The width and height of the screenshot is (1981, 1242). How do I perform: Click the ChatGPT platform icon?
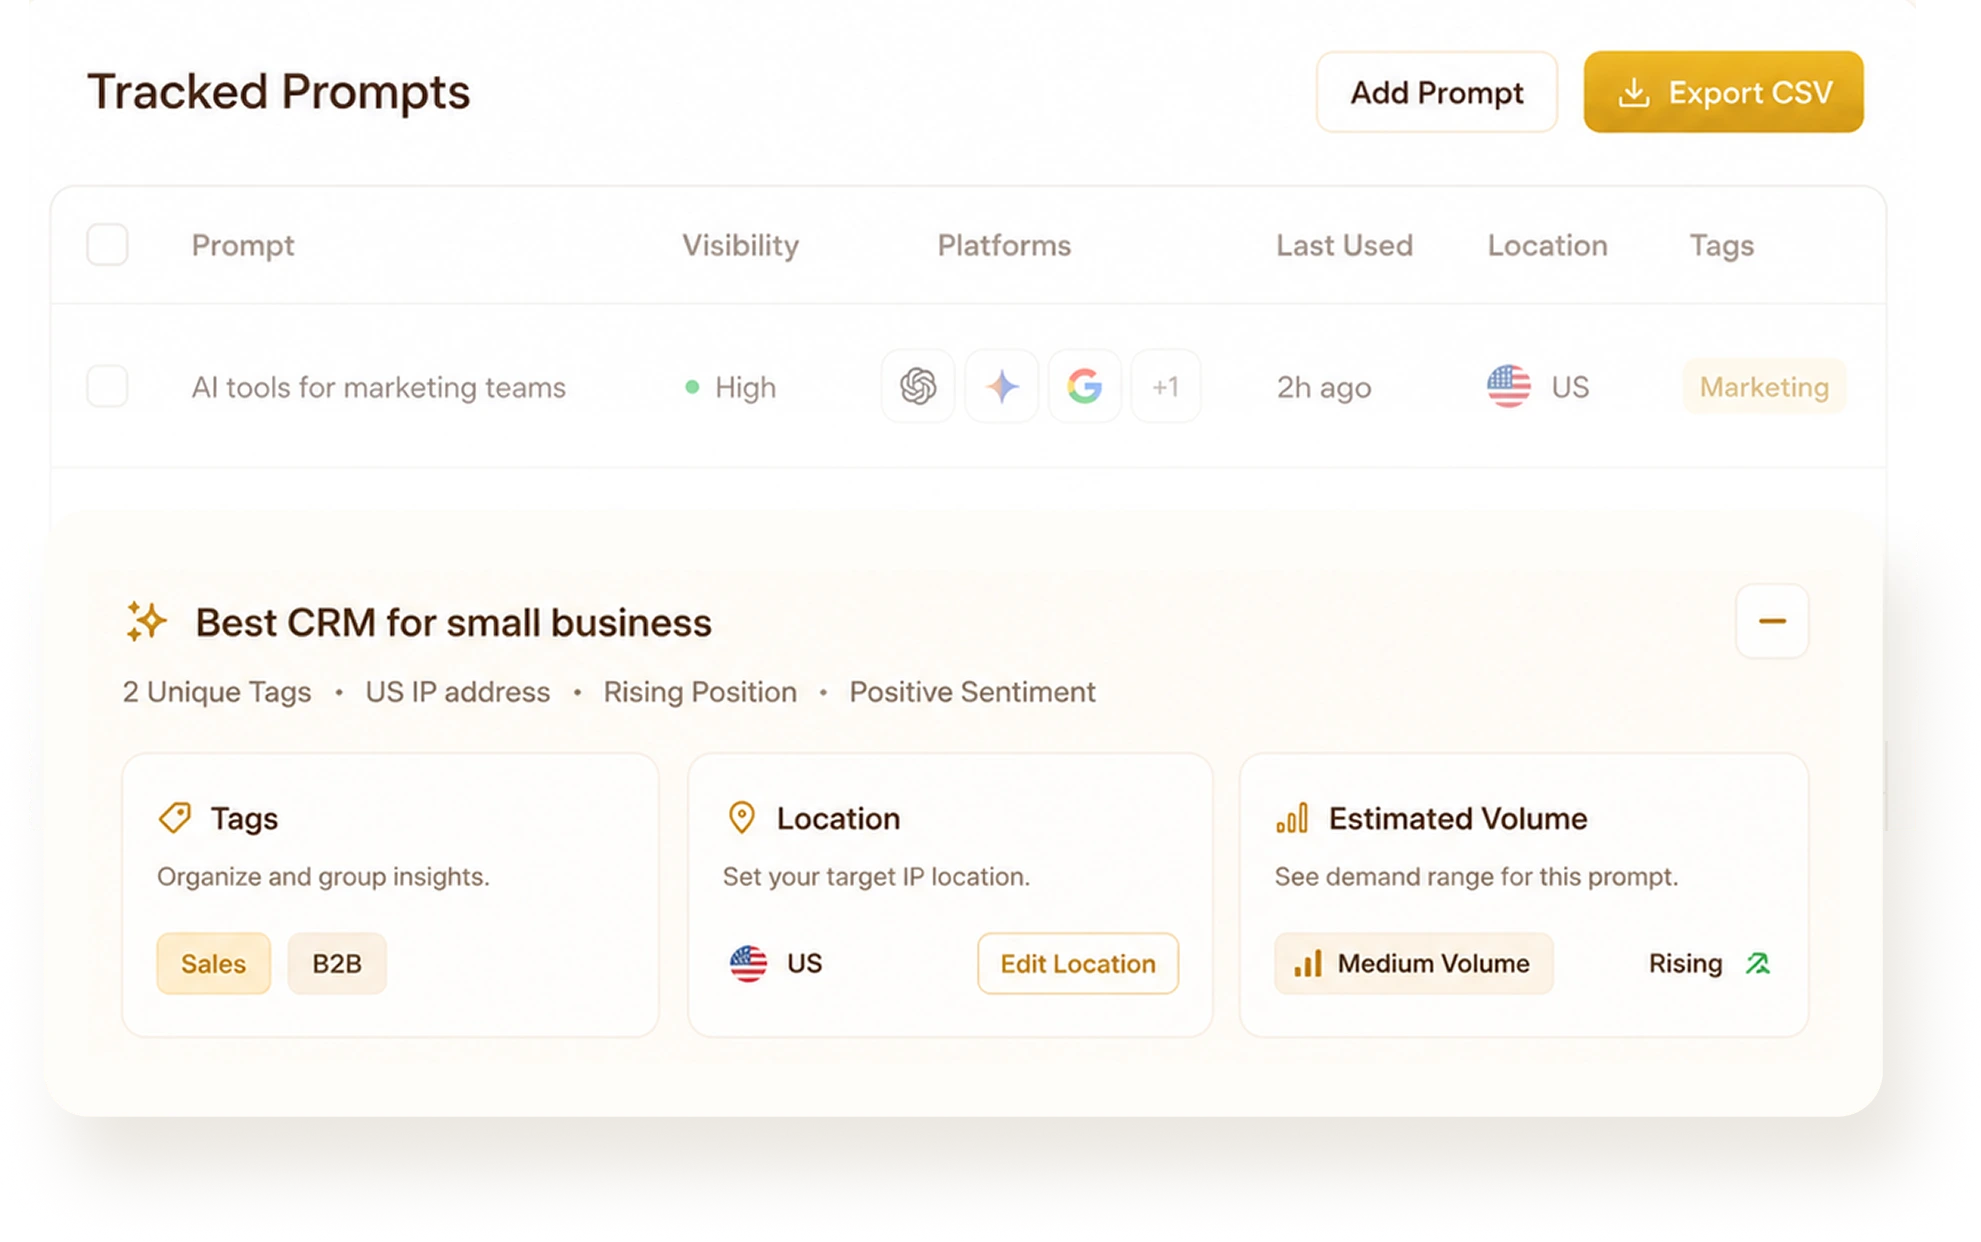[x=917, y=386]
